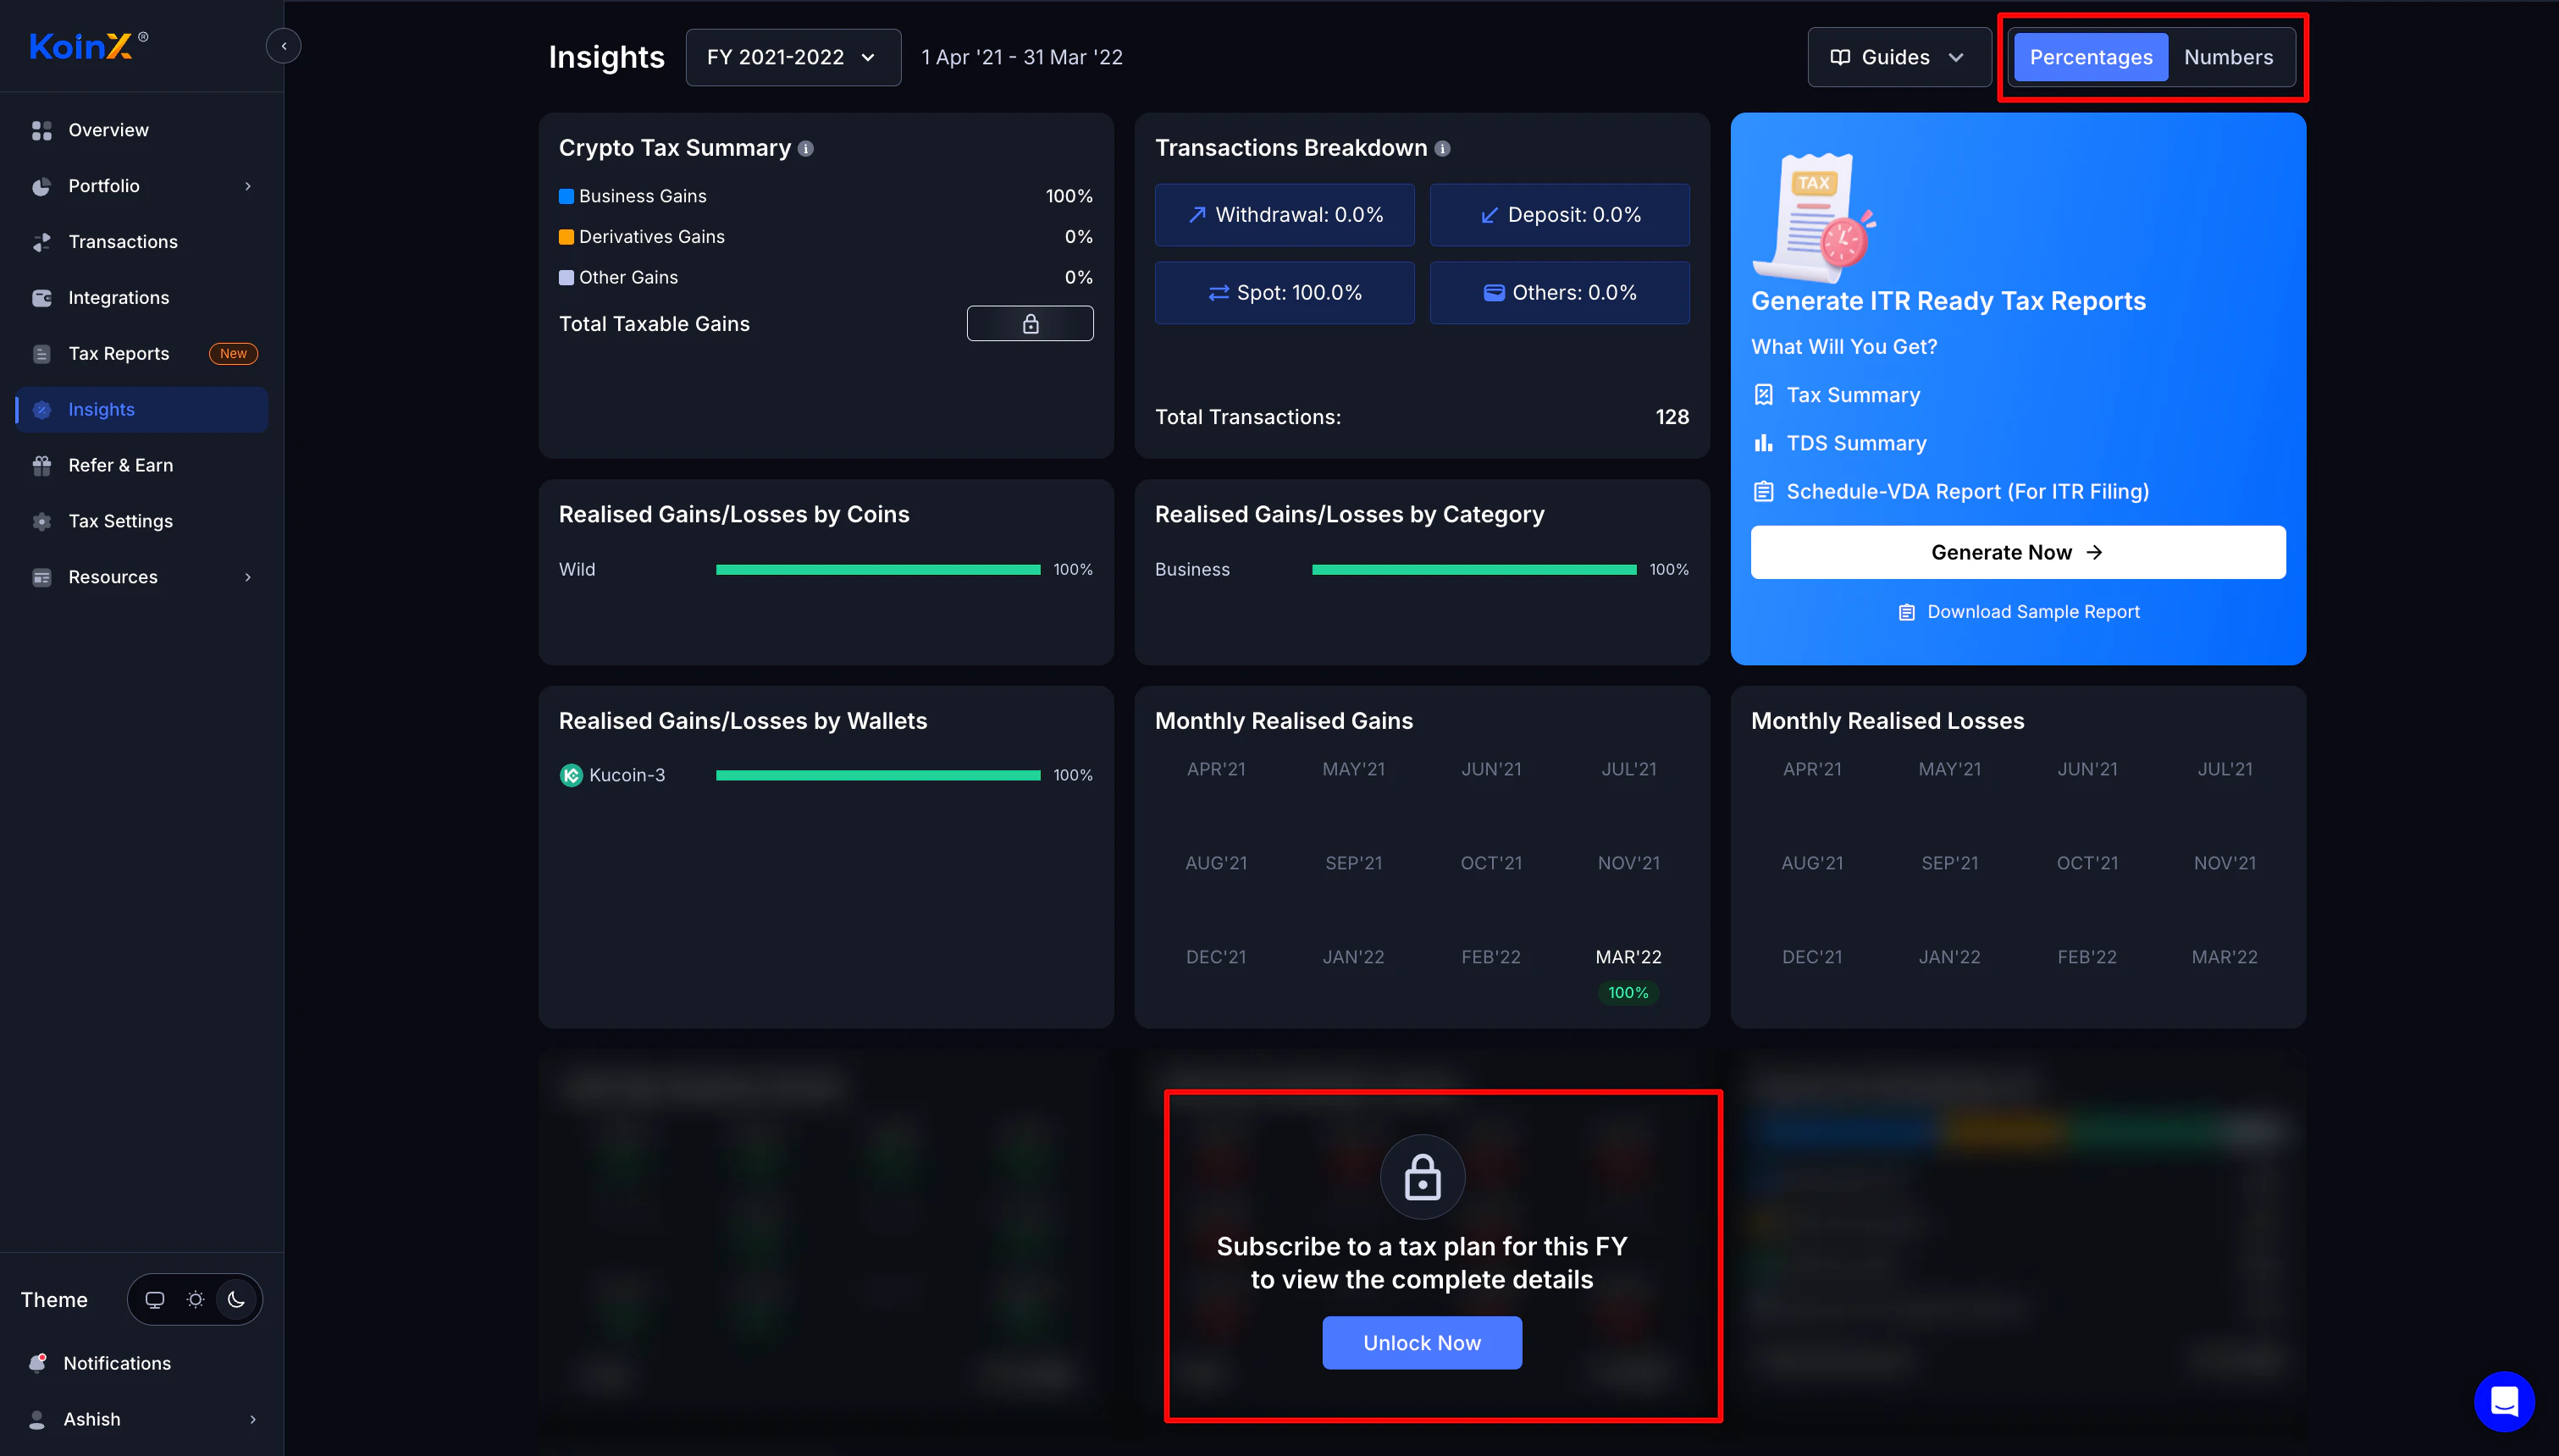Click the Insights sidebar icon
The image size is (2559, 1456).
42,410
